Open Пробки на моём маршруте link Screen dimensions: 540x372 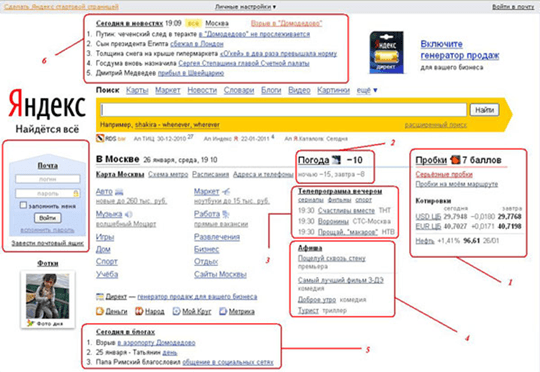coord(457,184)
